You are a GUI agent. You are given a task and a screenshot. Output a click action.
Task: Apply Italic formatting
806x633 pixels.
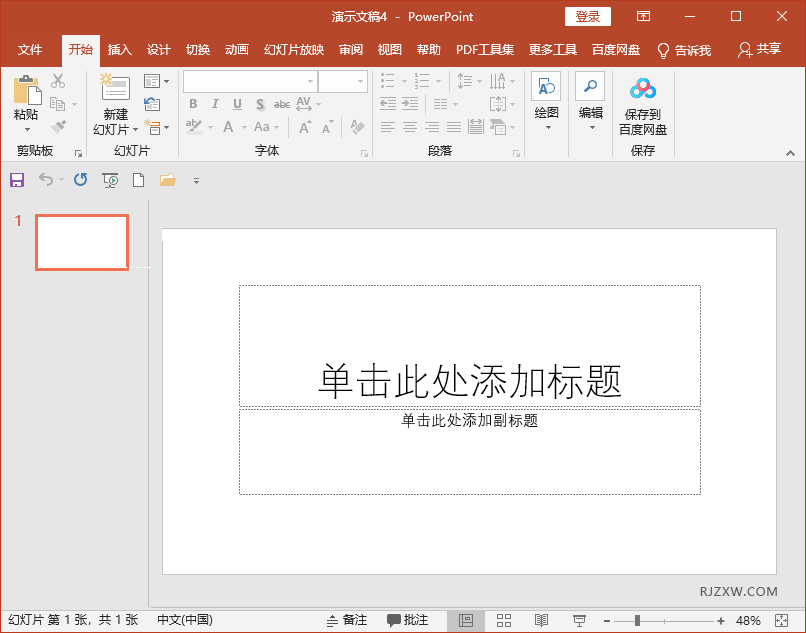click(x=214, y=104)
